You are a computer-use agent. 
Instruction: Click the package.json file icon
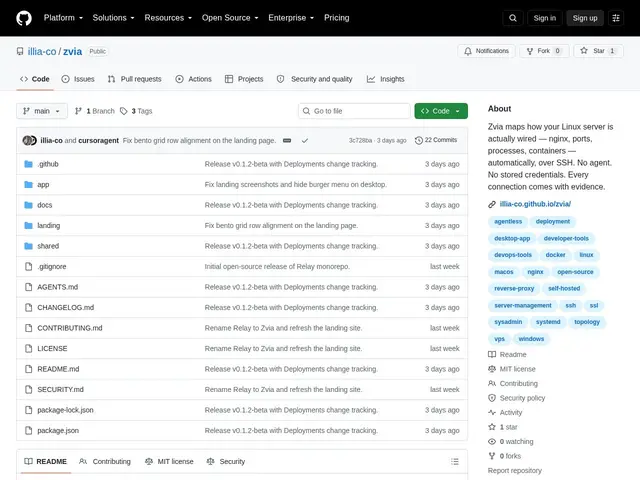(x=28, y=431)
